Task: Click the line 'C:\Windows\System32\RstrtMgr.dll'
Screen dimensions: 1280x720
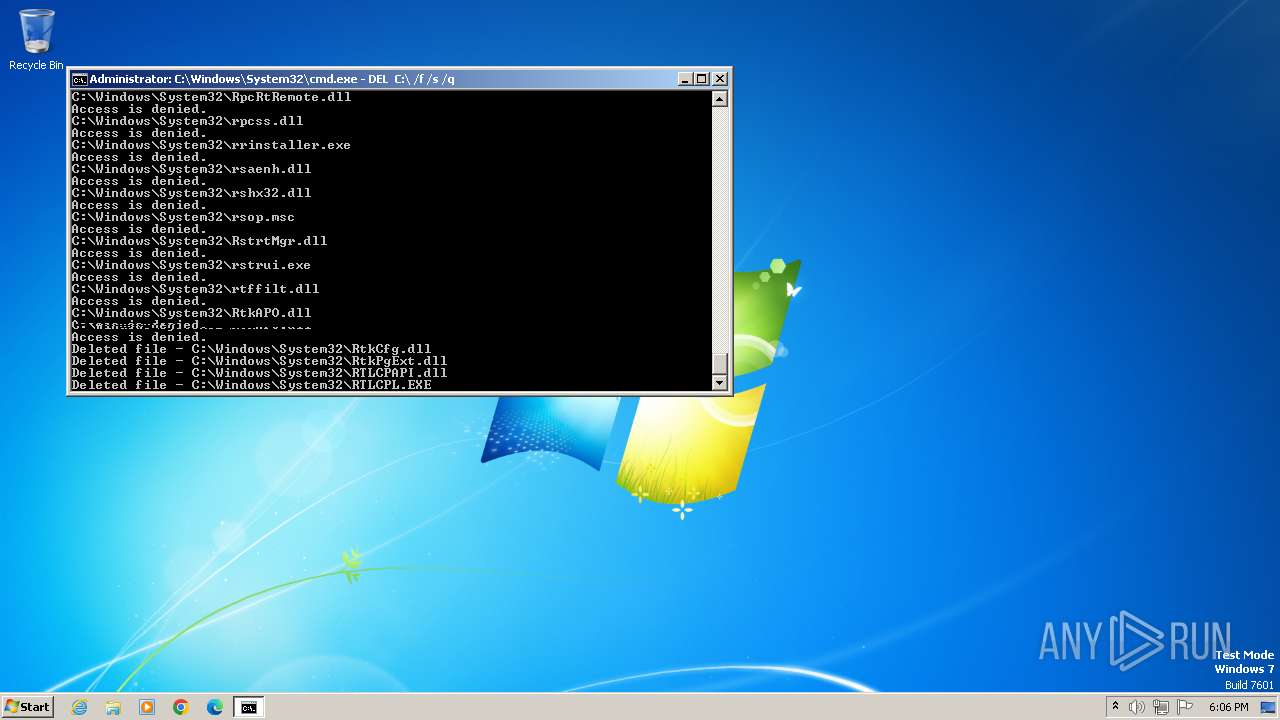Action: tap(199, 241)
